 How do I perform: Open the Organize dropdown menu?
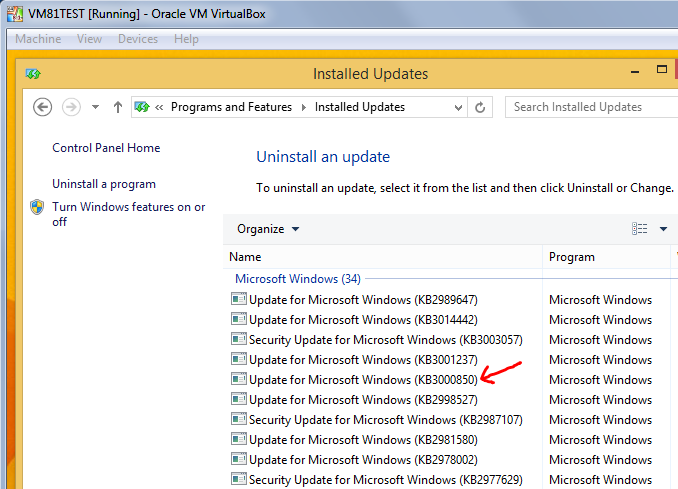[x=268, y=229]
